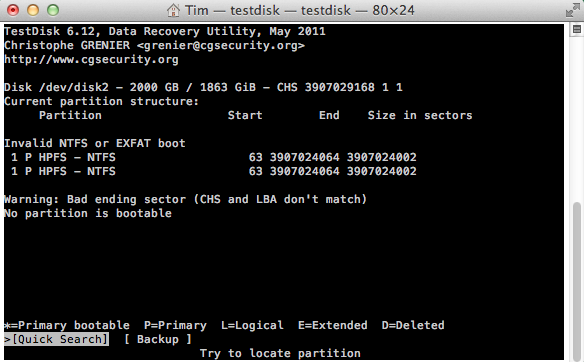The width and height of the screenshot is (584, 362).
Task: Click the 'Try to locate partition' hint
Action: [x=280, y=353]
